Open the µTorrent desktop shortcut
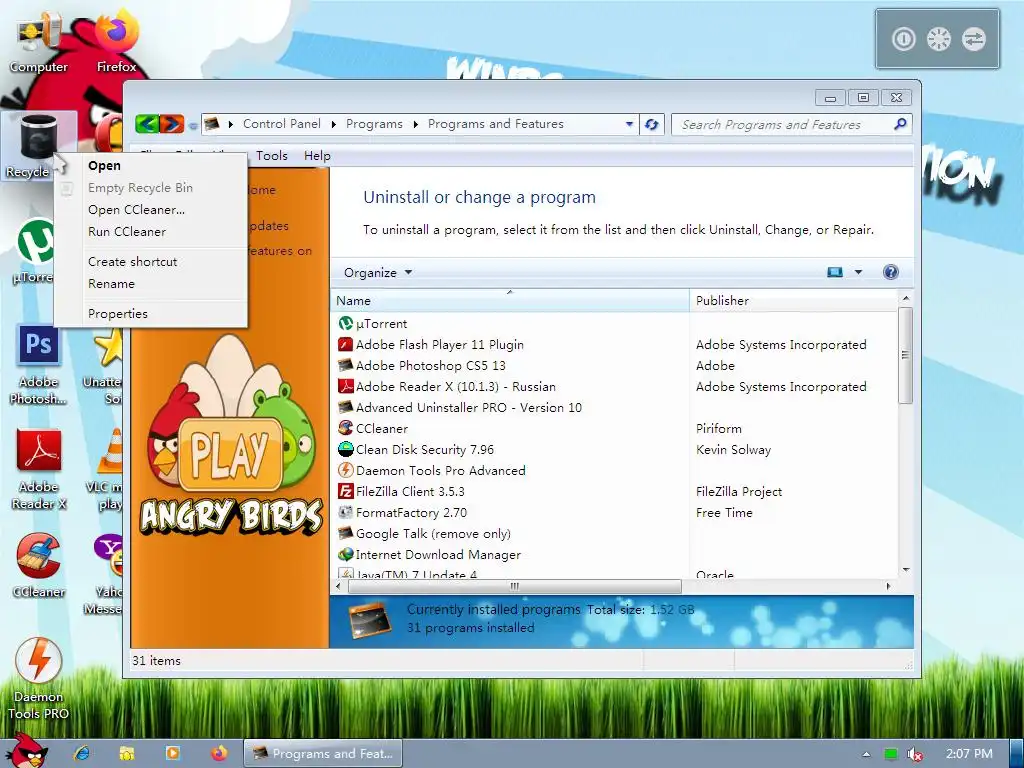1024x768 pixels. (x=35, y=251)
